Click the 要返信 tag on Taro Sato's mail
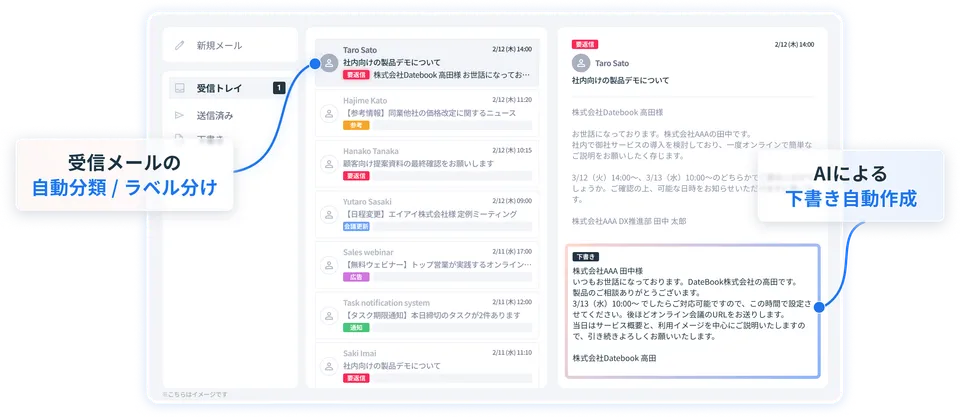This screenshot has height=417, width=960. (356, 75)
